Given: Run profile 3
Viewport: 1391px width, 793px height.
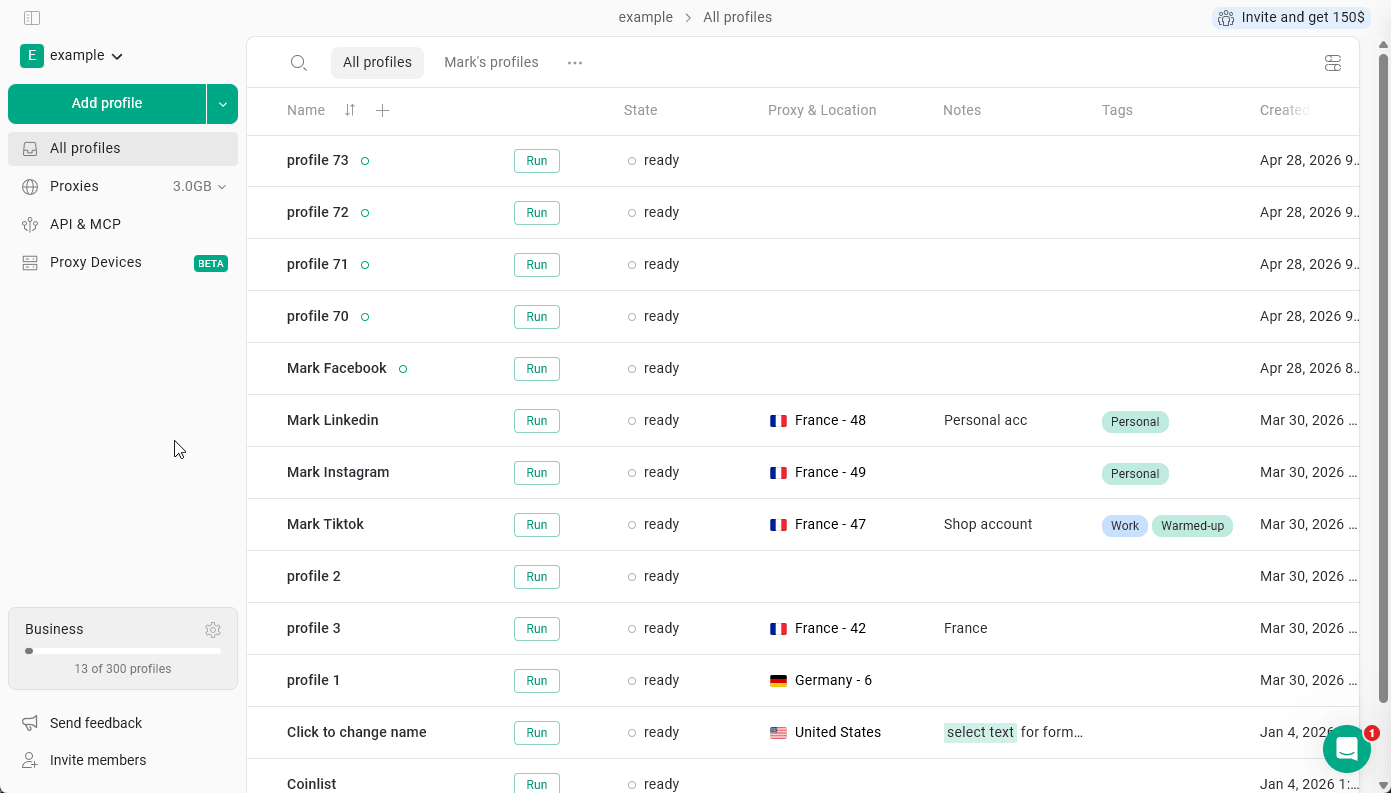Looking at the screenshot, I should (x=537, y=629).
